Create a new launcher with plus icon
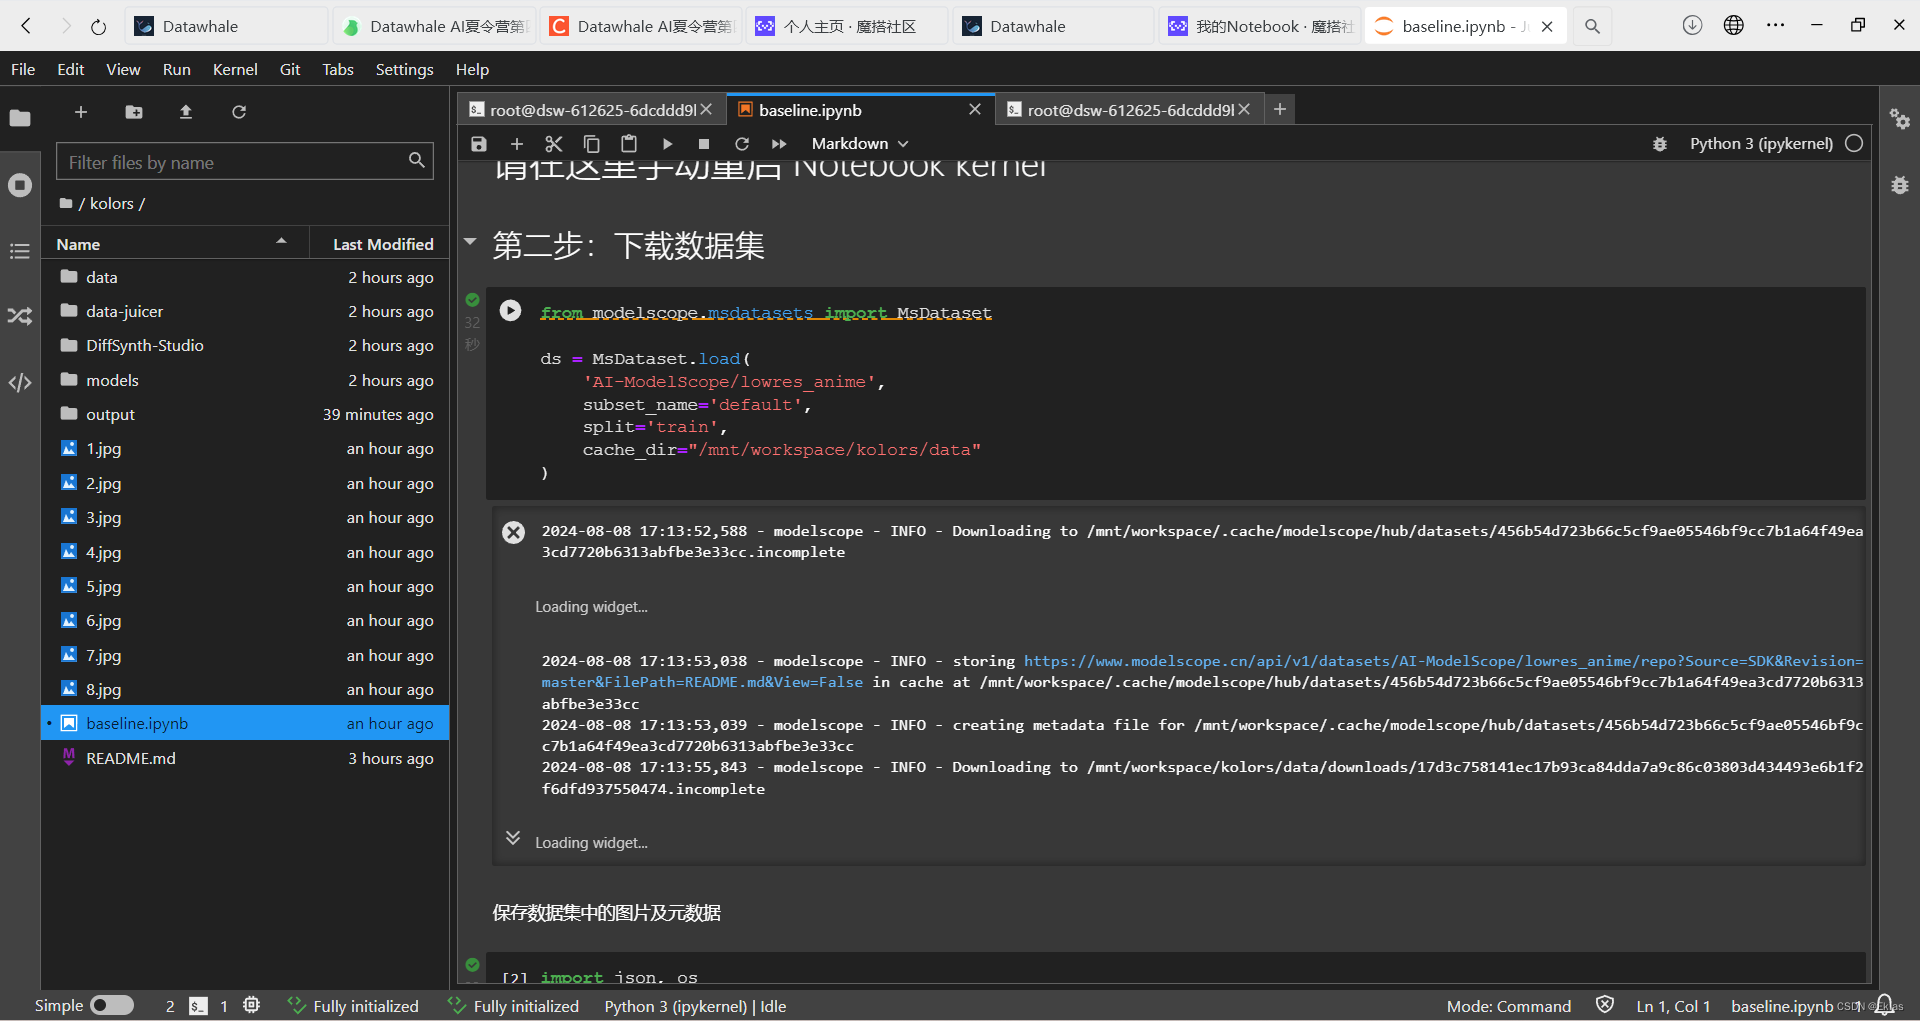 [x=81, y=112]
